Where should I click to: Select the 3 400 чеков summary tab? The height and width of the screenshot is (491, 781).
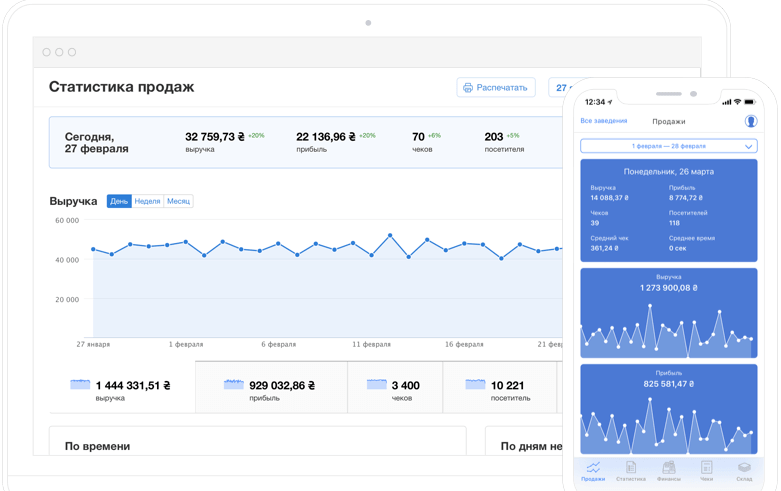click(x=395, y=387)
